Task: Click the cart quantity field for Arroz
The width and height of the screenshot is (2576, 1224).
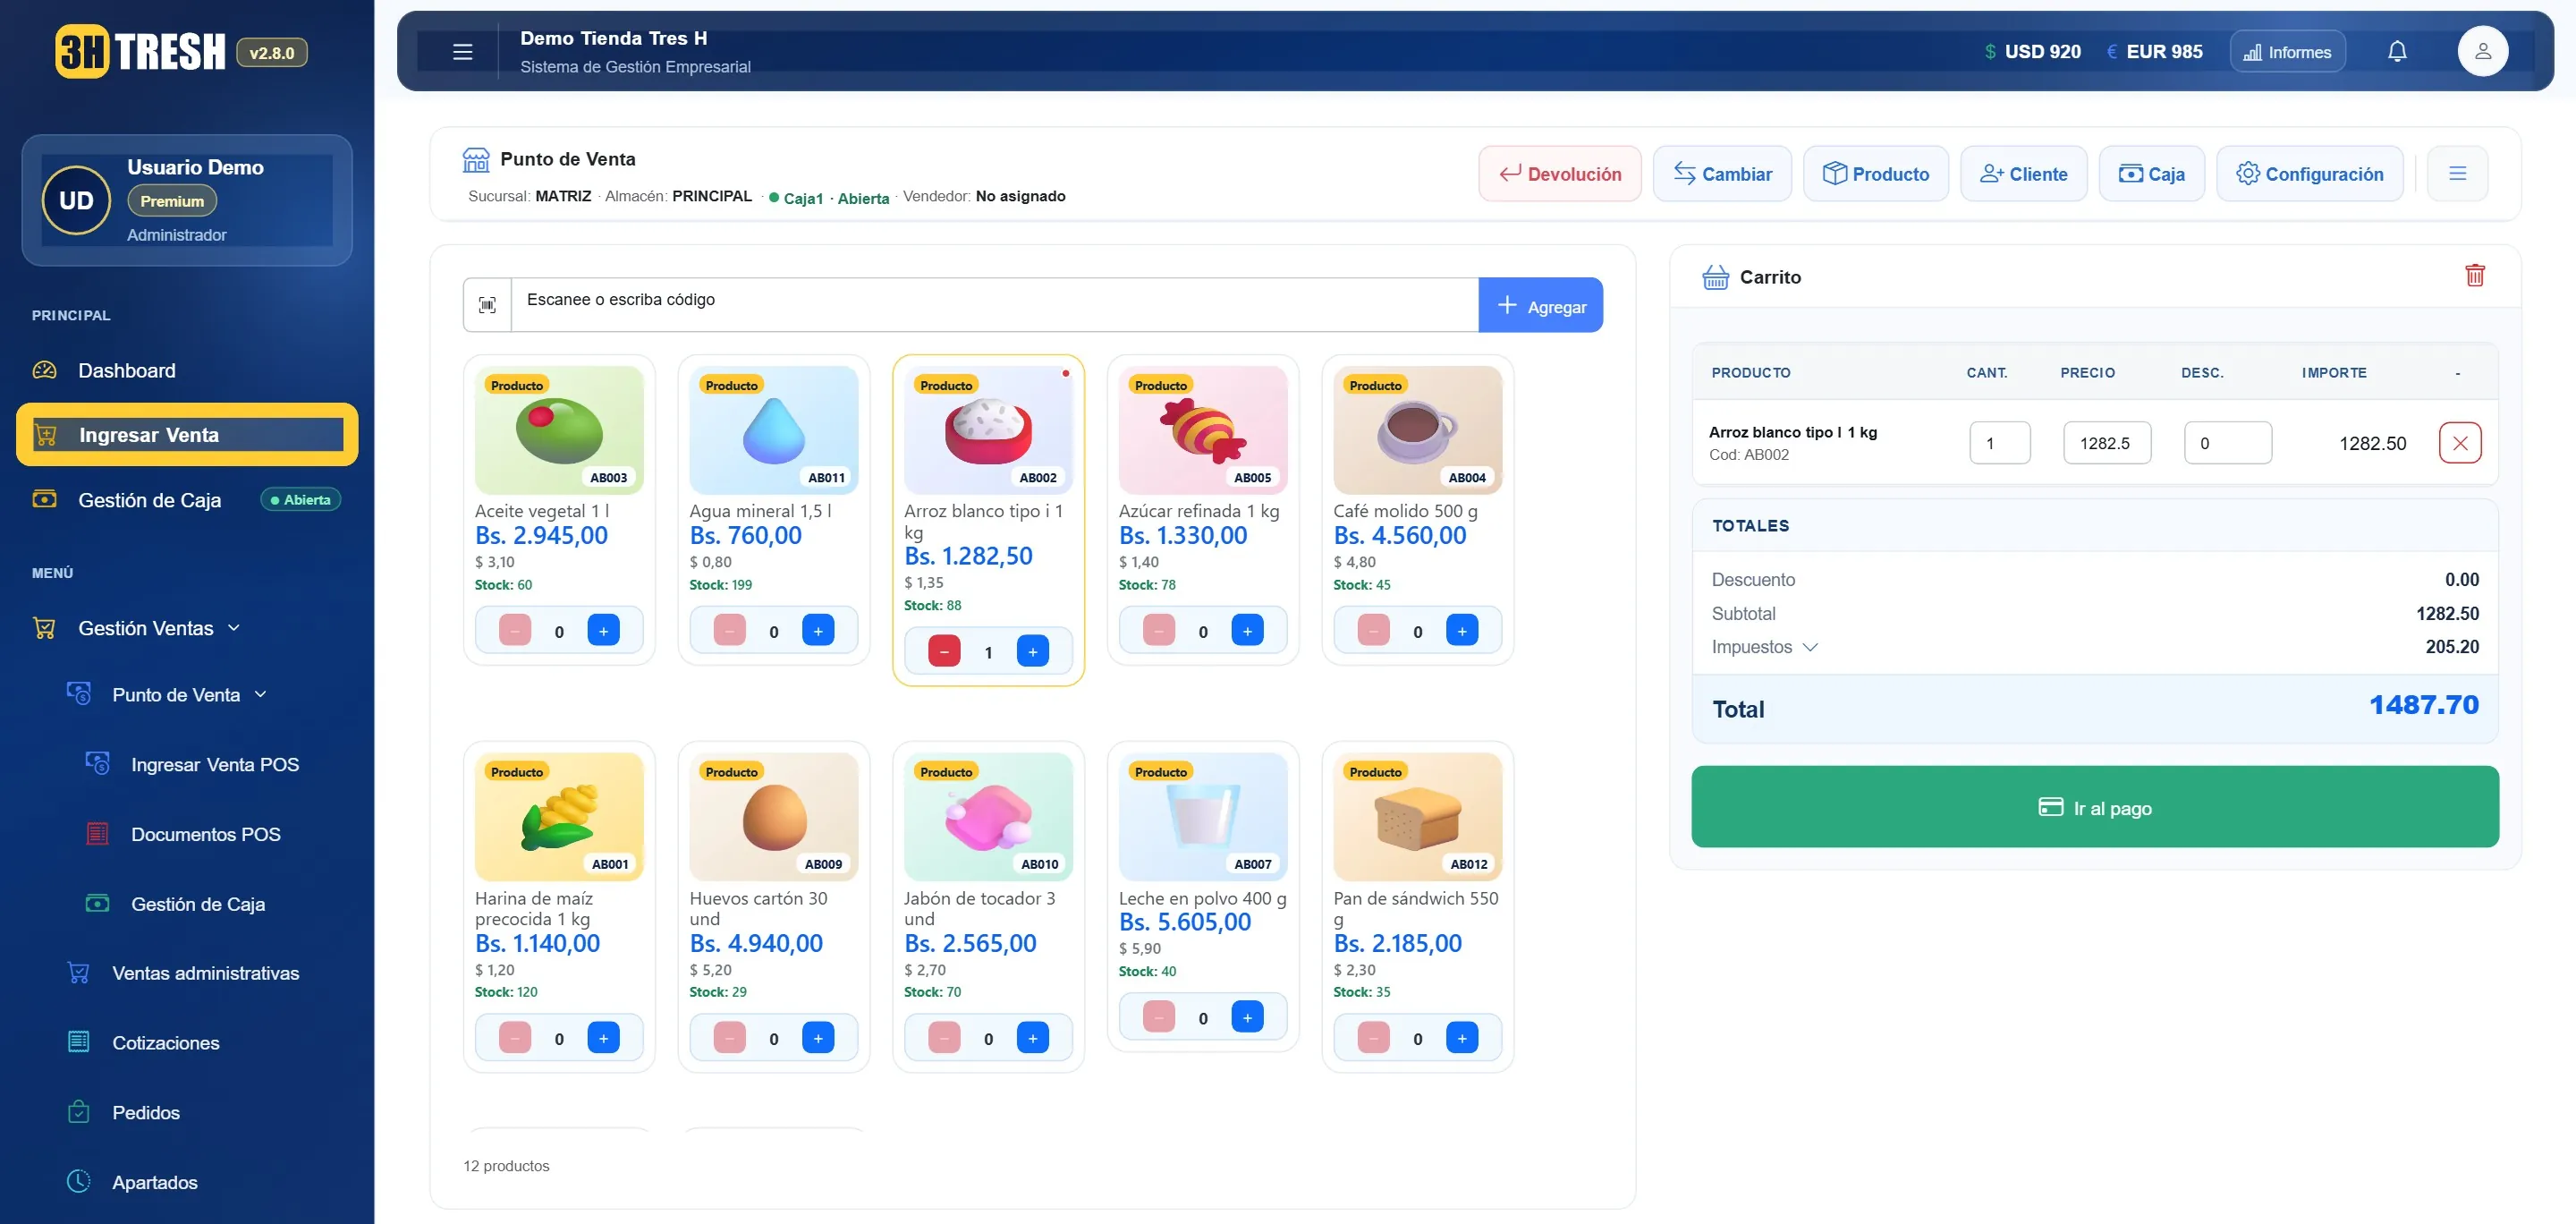Action: pos(1999,443)
